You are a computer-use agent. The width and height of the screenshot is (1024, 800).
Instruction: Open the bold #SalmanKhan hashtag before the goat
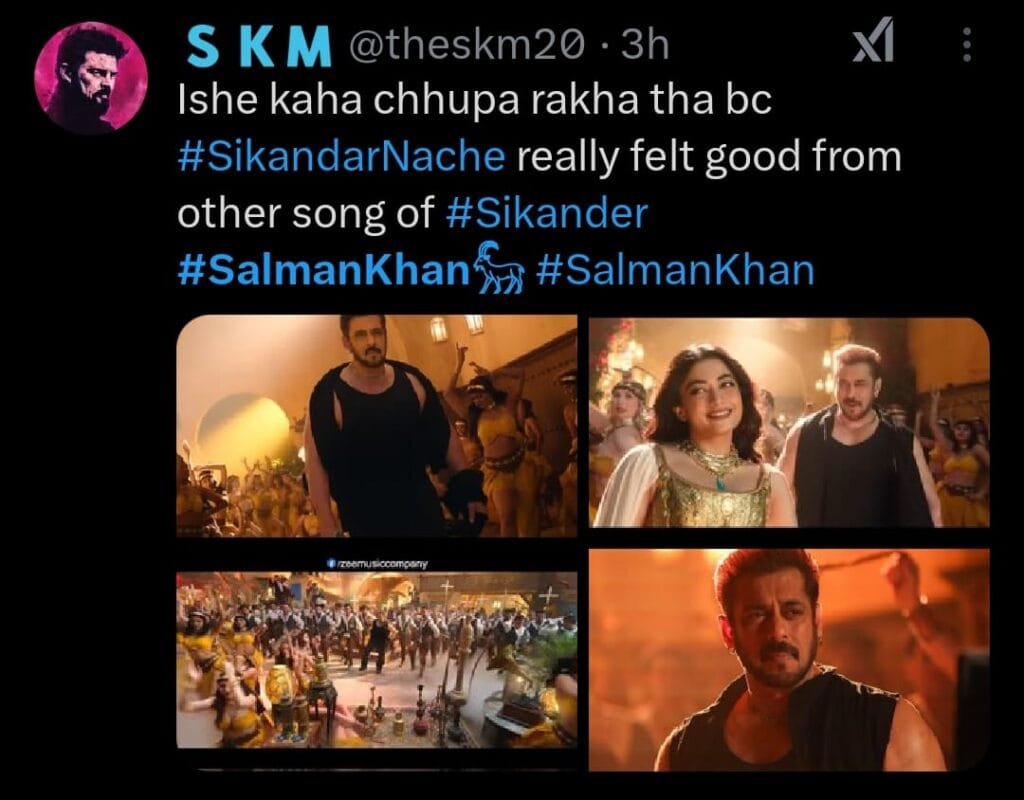coord(324,270)
